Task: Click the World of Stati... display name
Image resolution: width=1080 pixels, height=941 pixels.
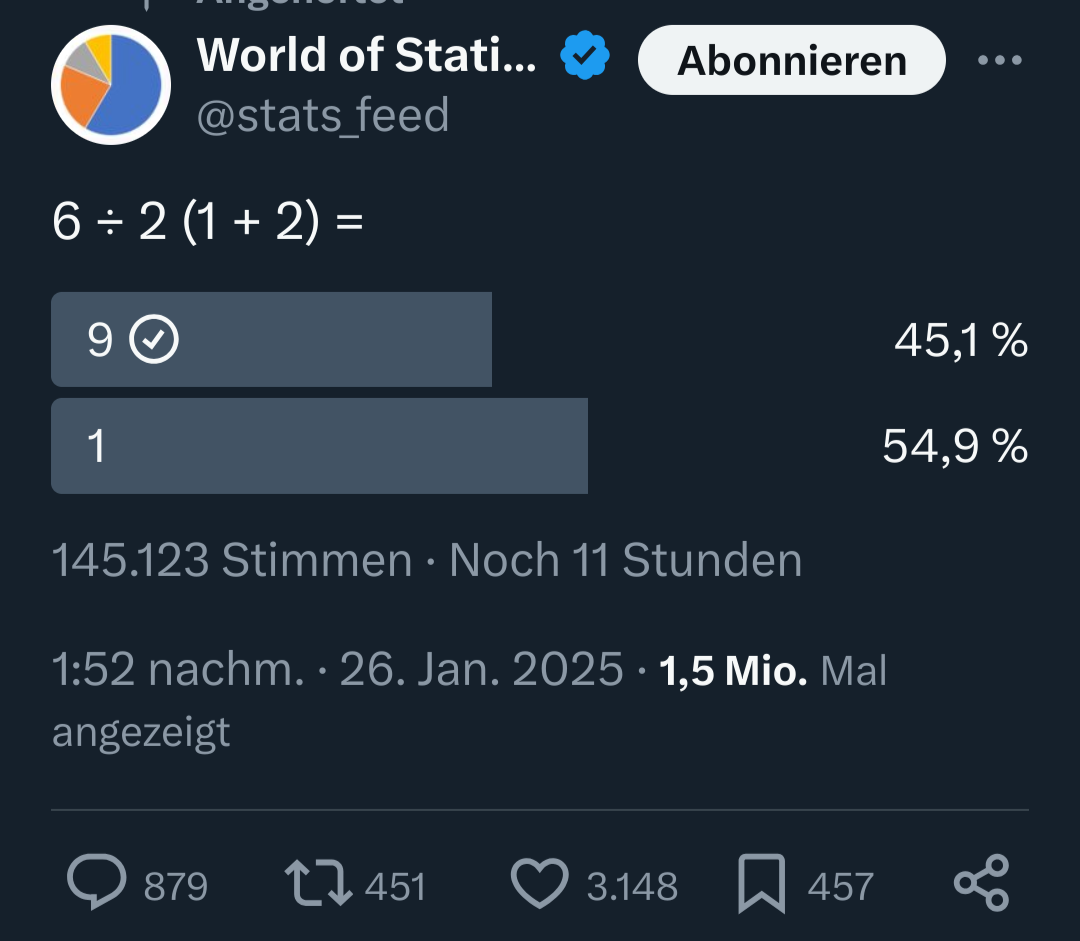Action: coord(367,56)
